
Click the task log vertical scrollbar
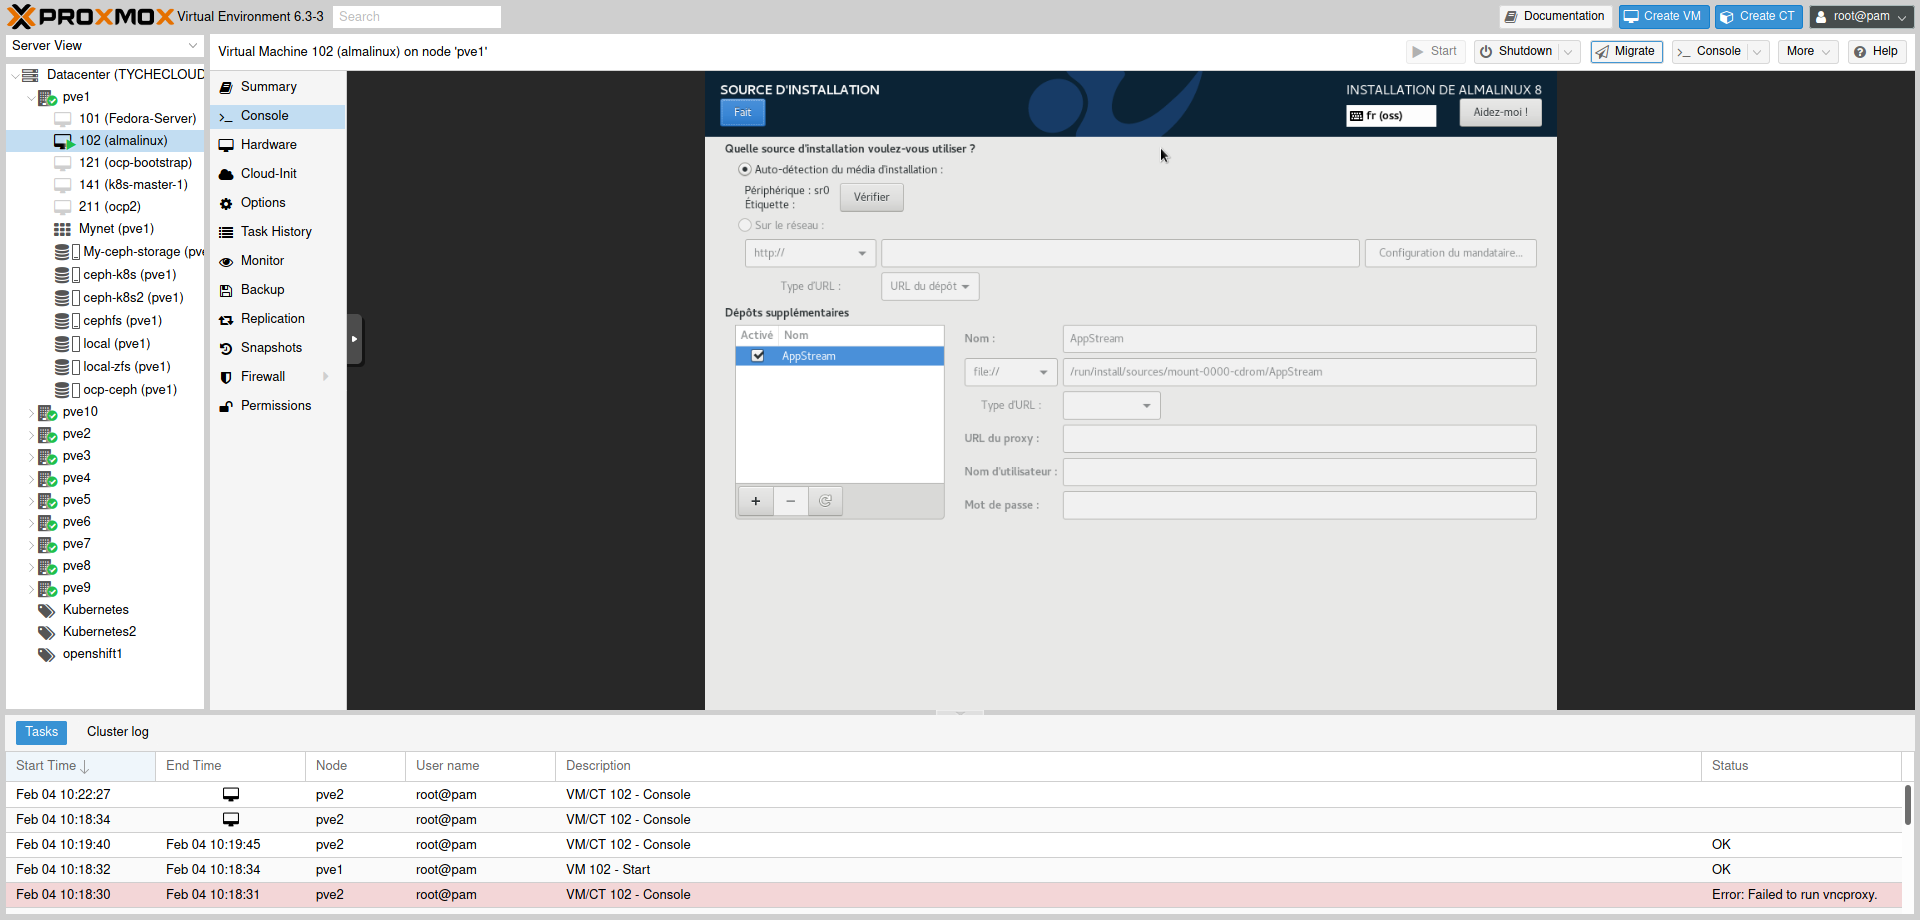[1908, 805]
